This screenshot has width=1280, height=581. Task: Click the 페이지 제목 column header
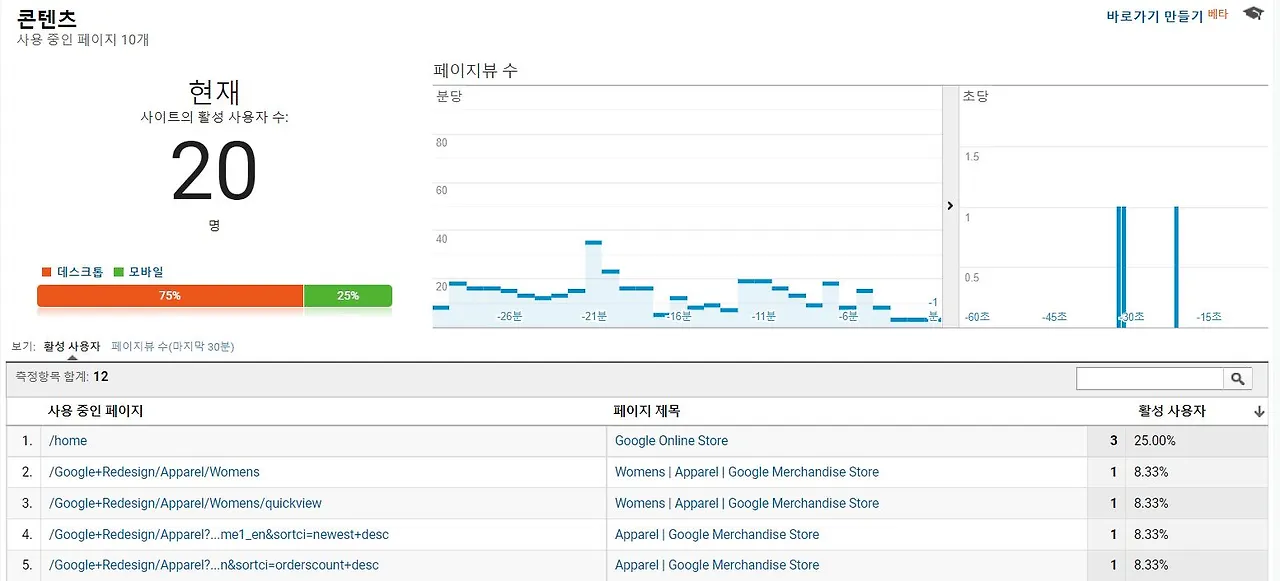click(647, 411)
